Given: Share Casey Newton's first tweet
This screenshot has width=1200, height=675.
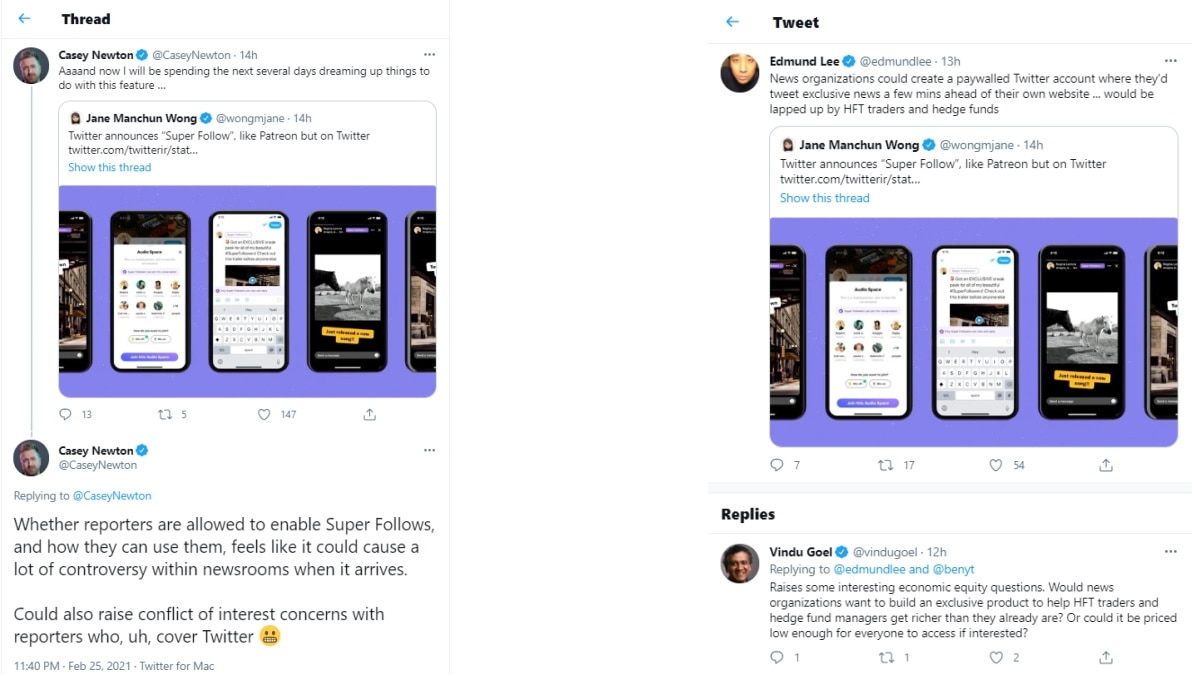Looking at the screenshot, I should (x=369, y=414).
